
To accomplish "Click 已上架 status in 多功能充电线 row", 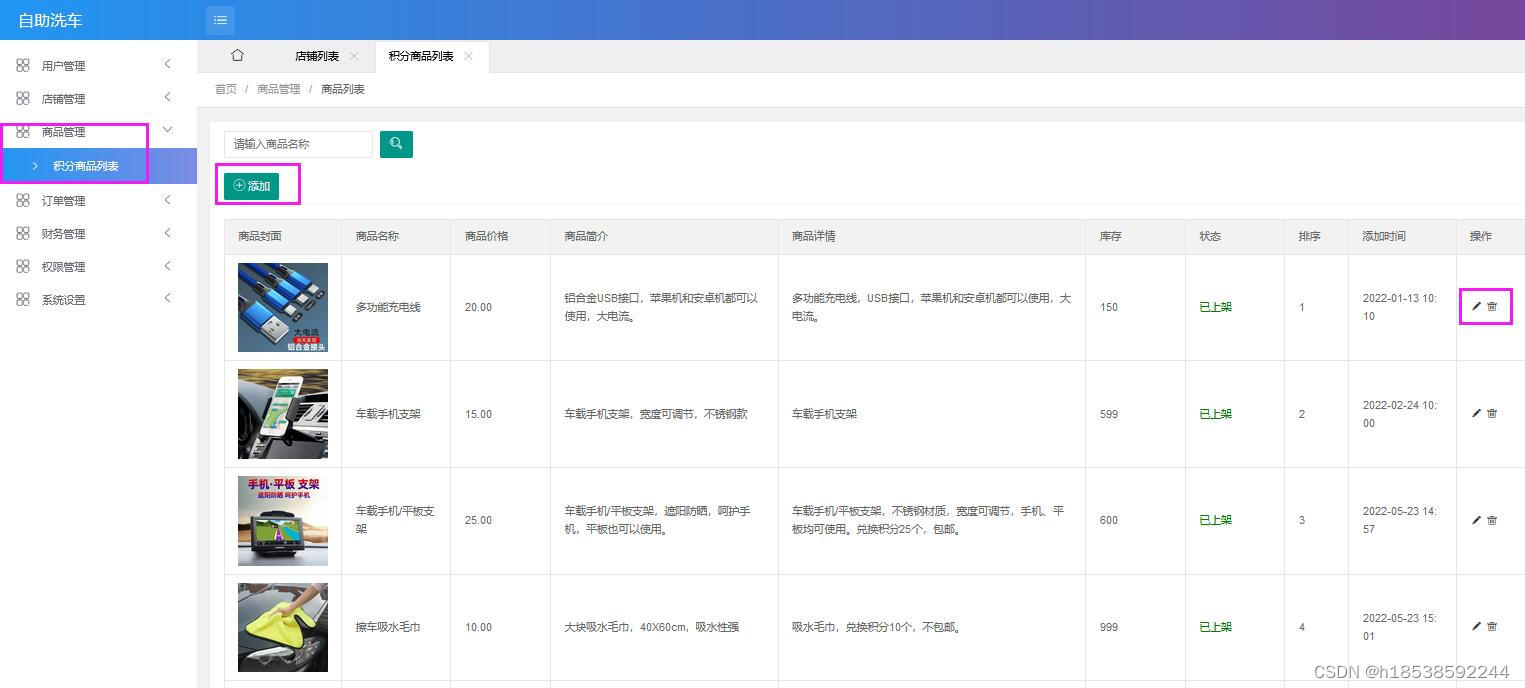I will pyautogui.click(x=1216, y=307).
